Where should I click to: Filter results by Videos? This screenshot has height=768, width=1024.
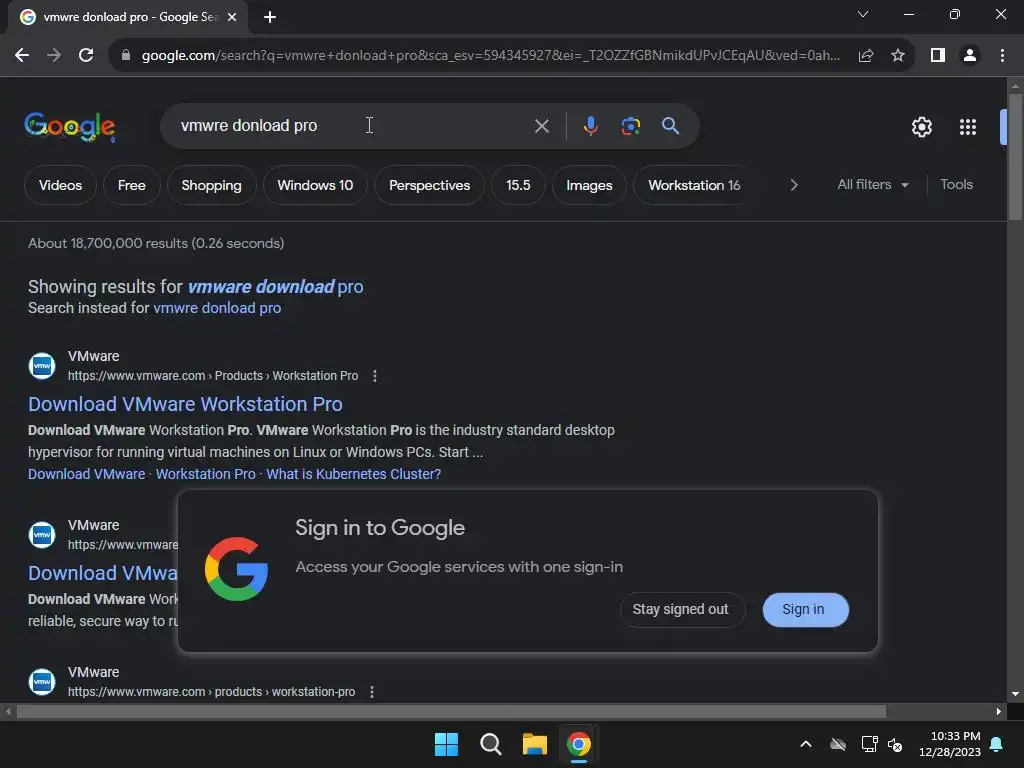pyautogui.click(x=60, y=185)
